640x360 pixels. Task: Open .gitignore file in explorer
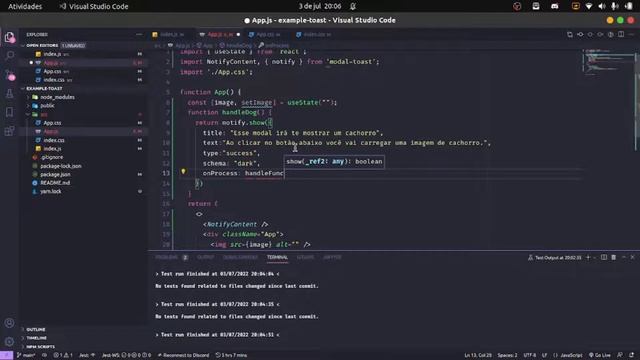pos(51,157)
